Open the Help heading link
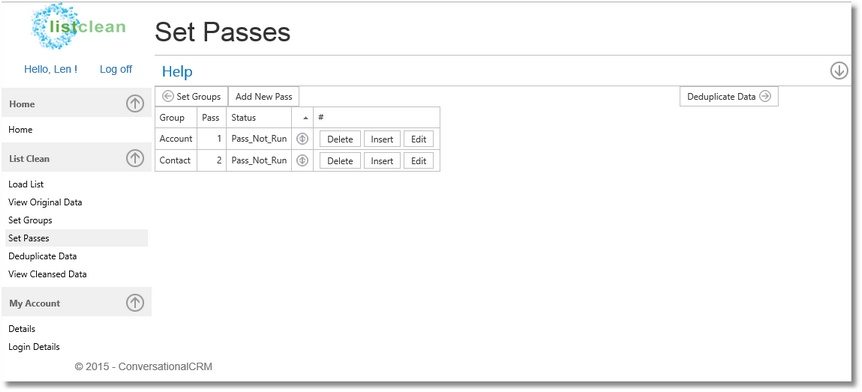 pyautogui.click(x=177, y=72)
